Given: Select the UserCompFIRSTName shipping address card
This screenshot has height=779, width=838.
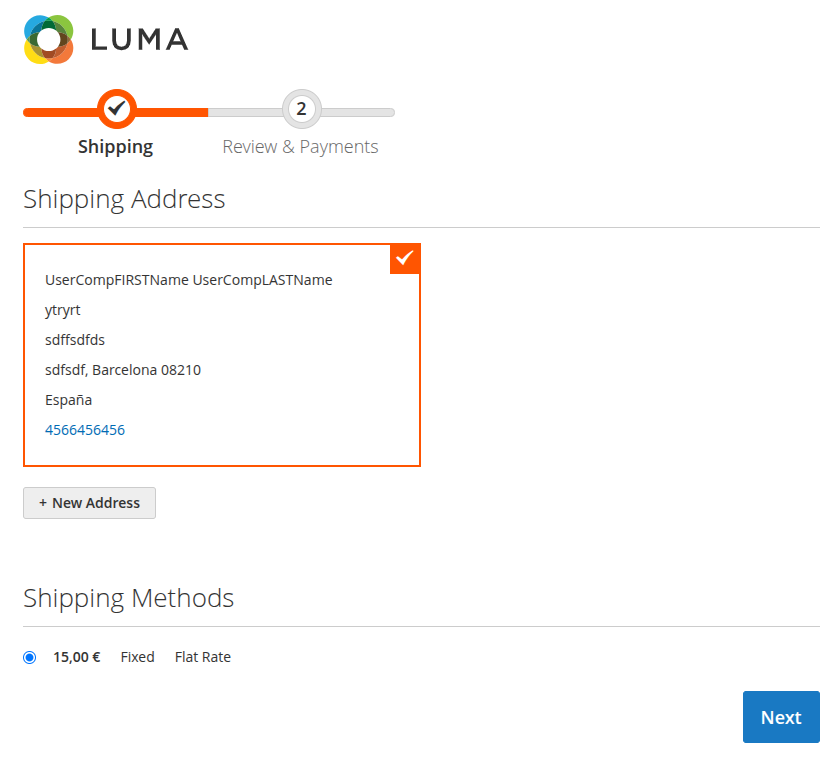Looking at the screenshot, I should tap(221, 355).
